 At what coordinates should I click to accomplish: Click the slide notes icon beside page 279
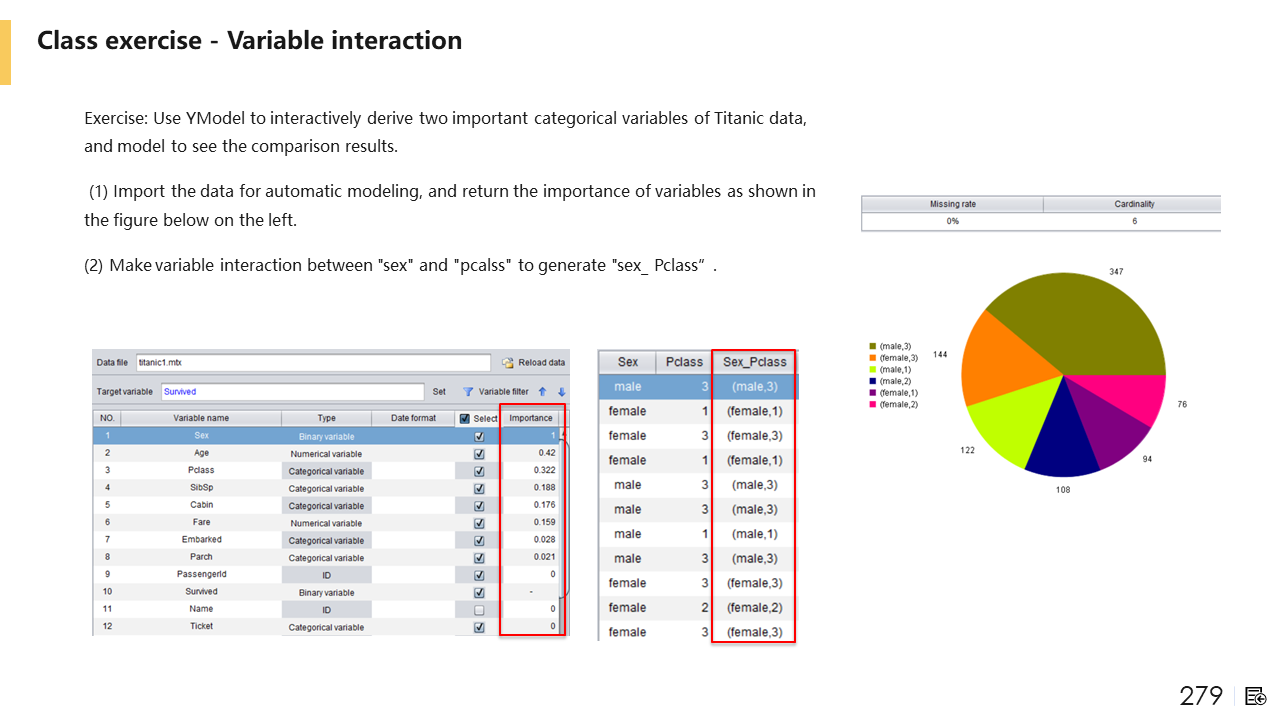[x=1256, y=696]
